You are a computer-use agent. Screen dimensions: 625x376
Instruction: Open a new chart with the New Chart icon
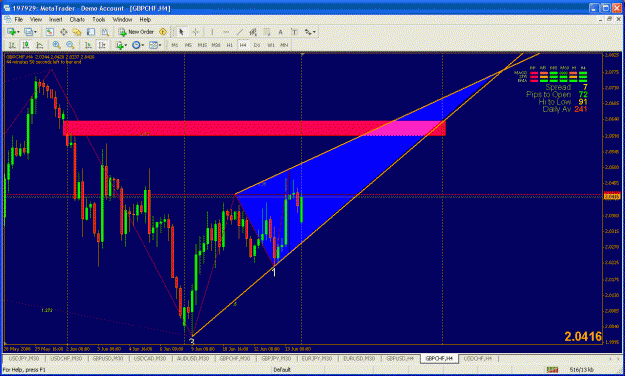coord(12,32)
